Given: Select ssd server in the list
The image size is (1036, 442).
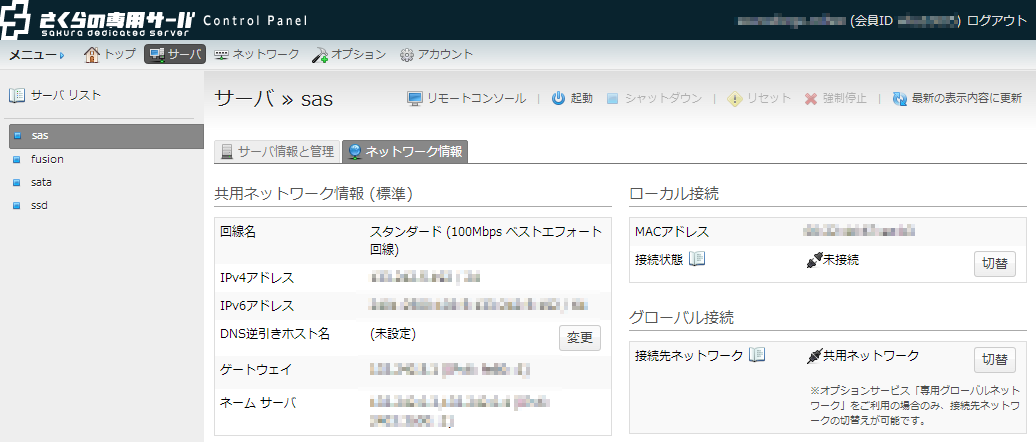Looking at the screenshot, I should coord(39,205).
